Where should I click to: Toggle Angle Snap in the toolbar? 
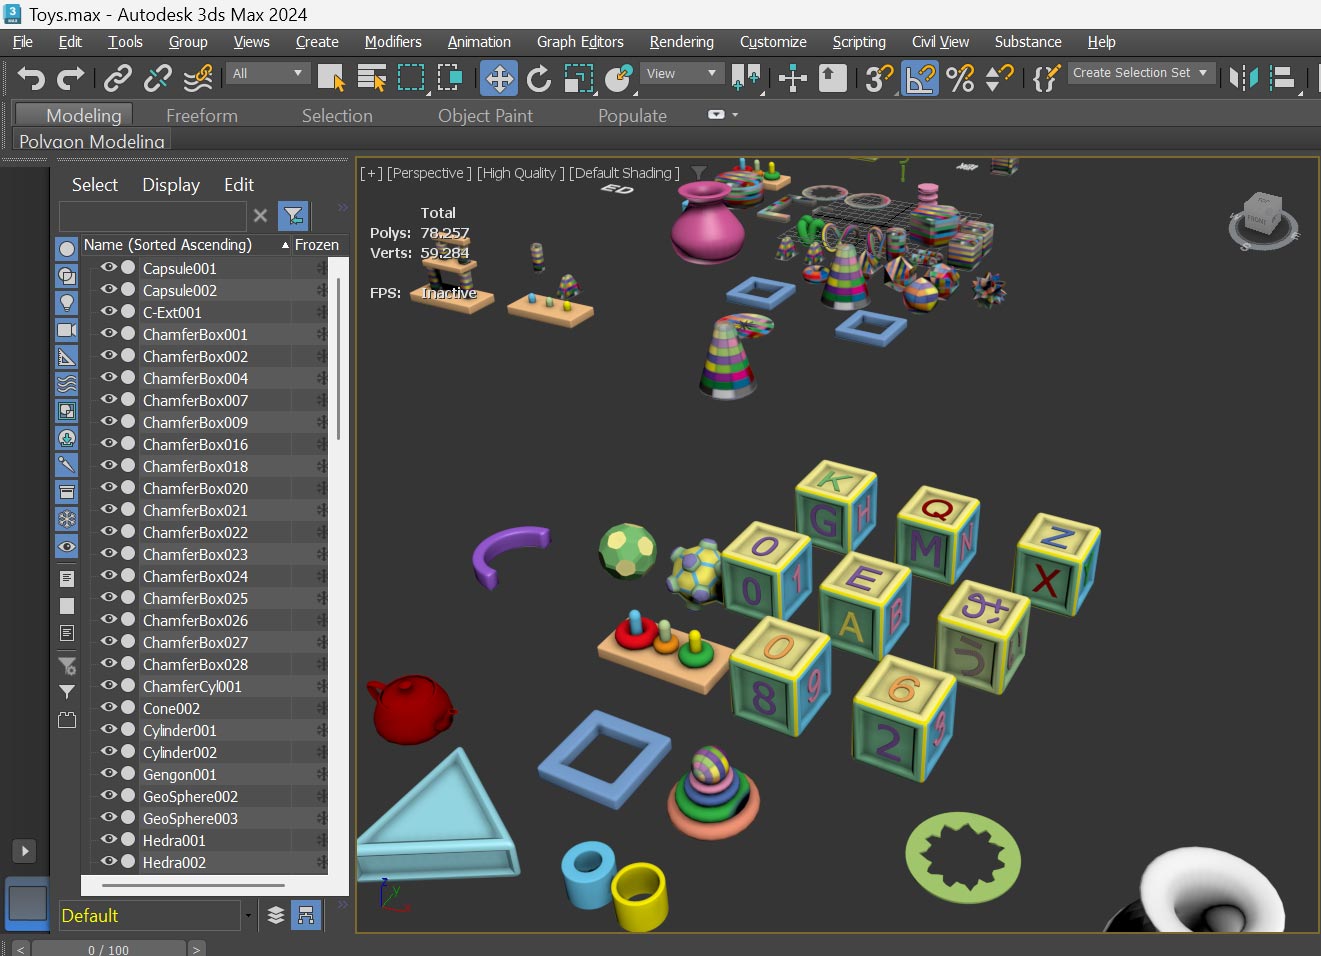(920, 78)
